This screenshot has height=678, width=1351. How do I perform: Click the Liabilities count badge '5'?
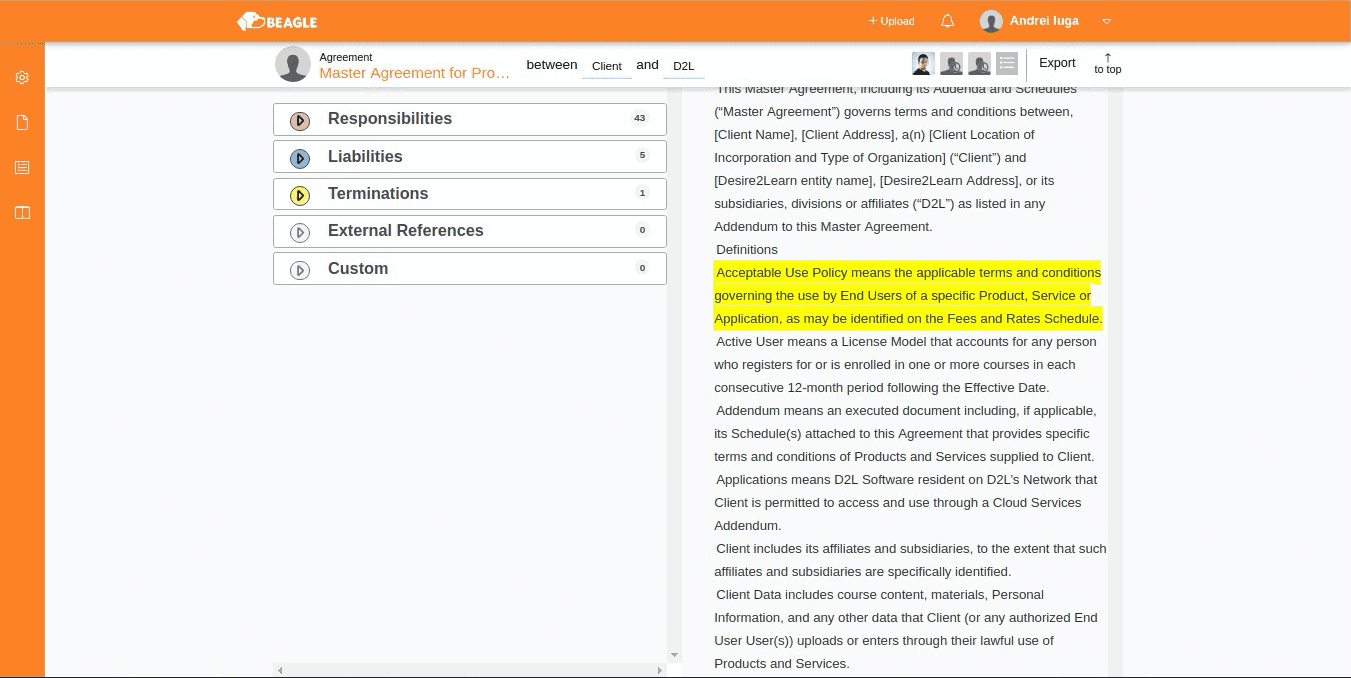(642, 155)
